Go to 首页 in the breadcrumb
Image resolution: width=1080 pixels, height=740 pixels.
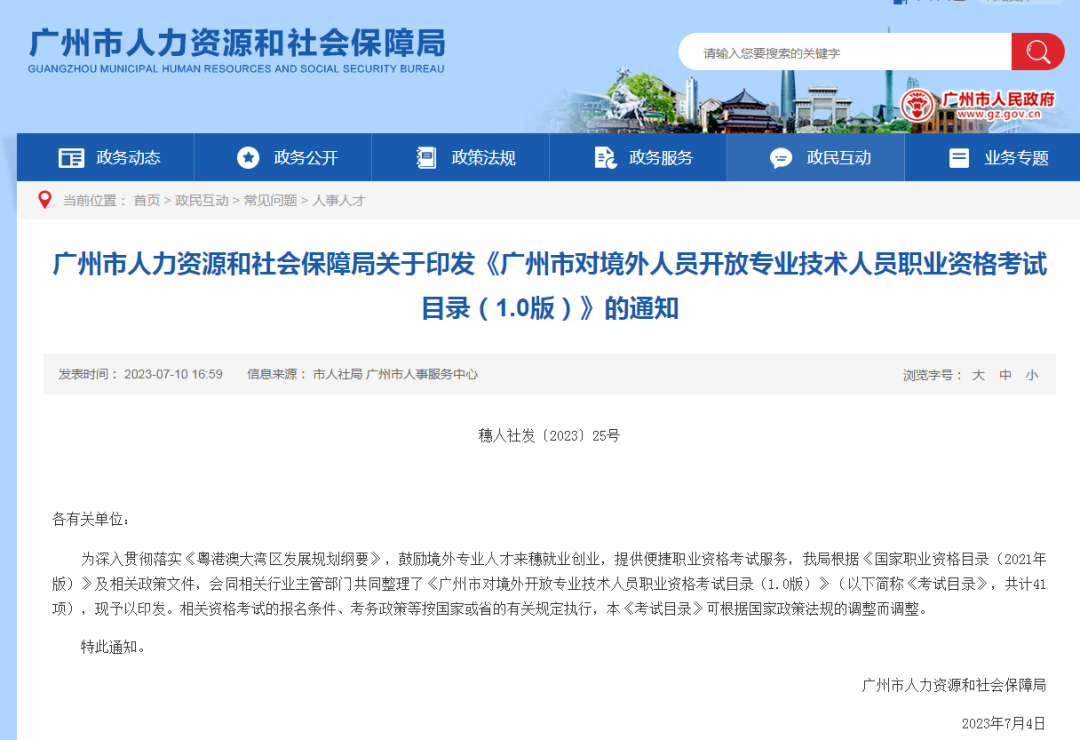[147, 201]
